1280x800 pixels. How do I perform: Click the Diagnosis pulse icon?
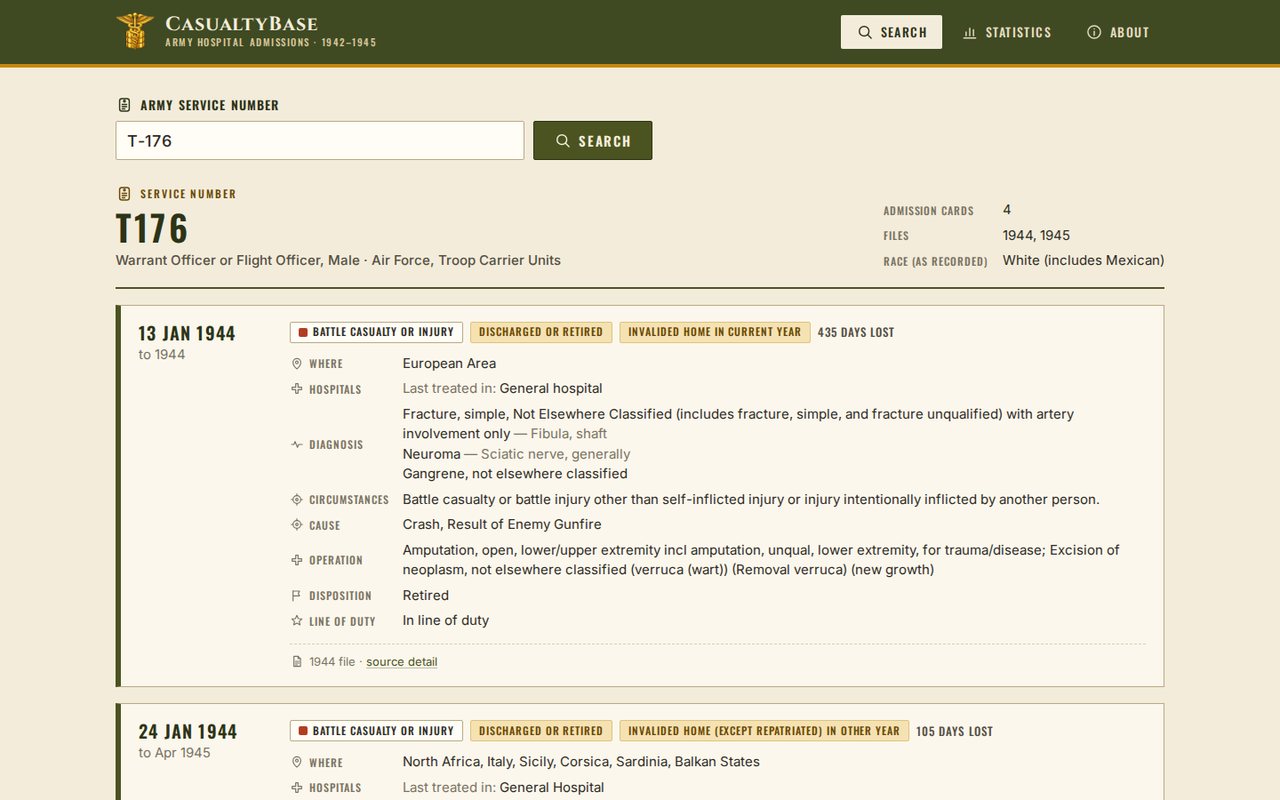pyautogui.click(x=296, y=444)
